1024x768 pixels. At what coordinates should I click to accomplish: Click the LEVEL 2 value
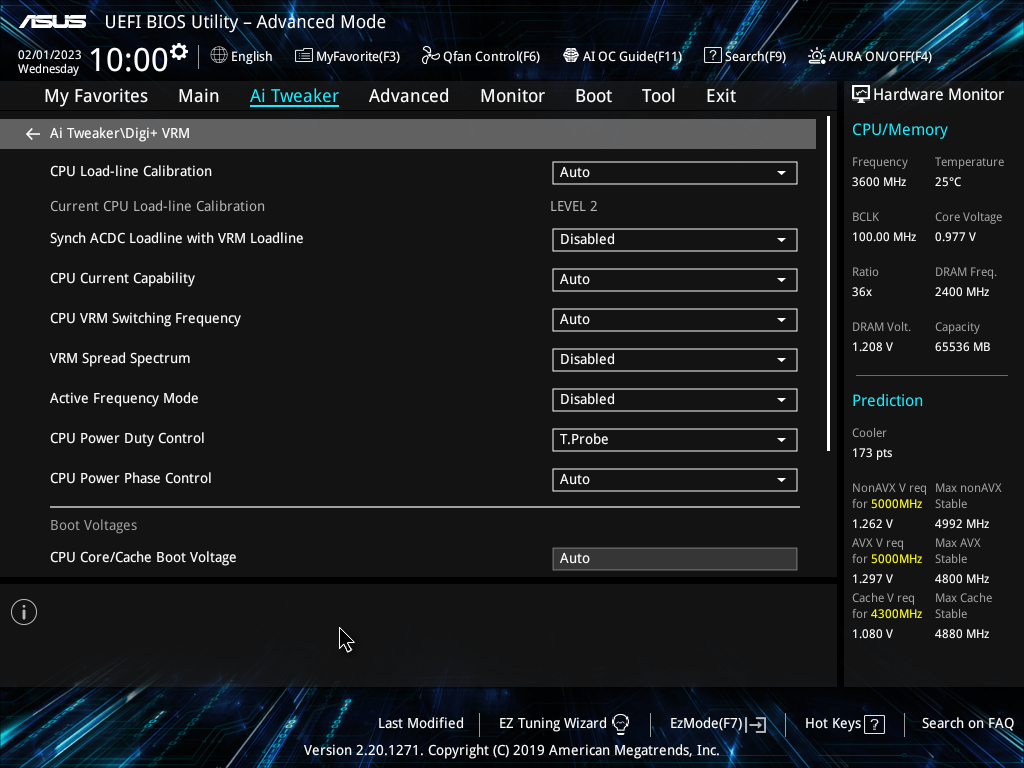coord(573,206)
